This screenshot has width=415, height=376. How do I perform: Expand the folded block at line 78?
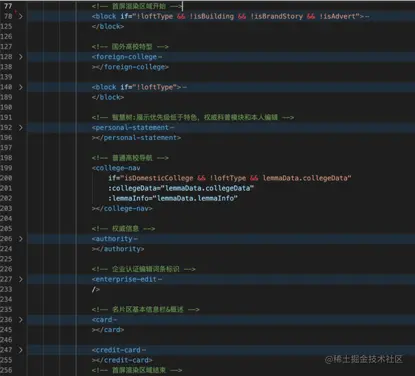(21, 16)
